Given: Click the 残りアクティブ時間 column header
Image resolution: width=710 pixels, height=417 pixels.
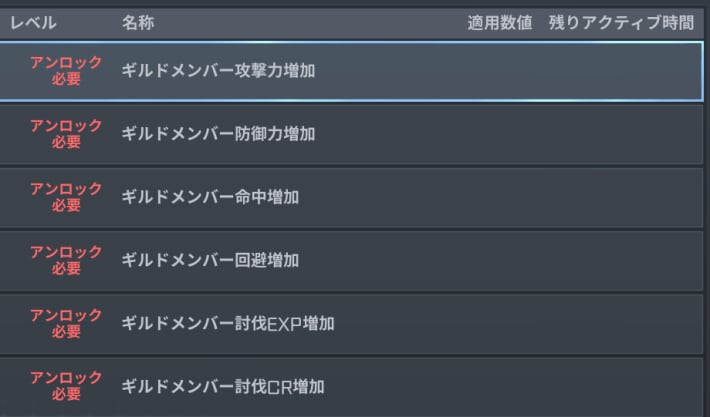Looking at the screenshot, I should [x=621, y=22].
